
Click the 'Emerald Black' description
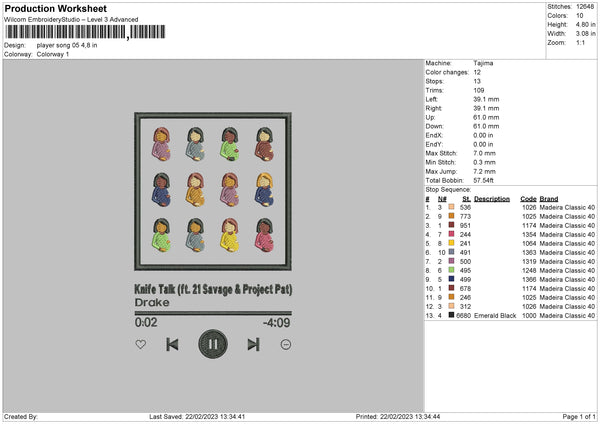(495, 316)
